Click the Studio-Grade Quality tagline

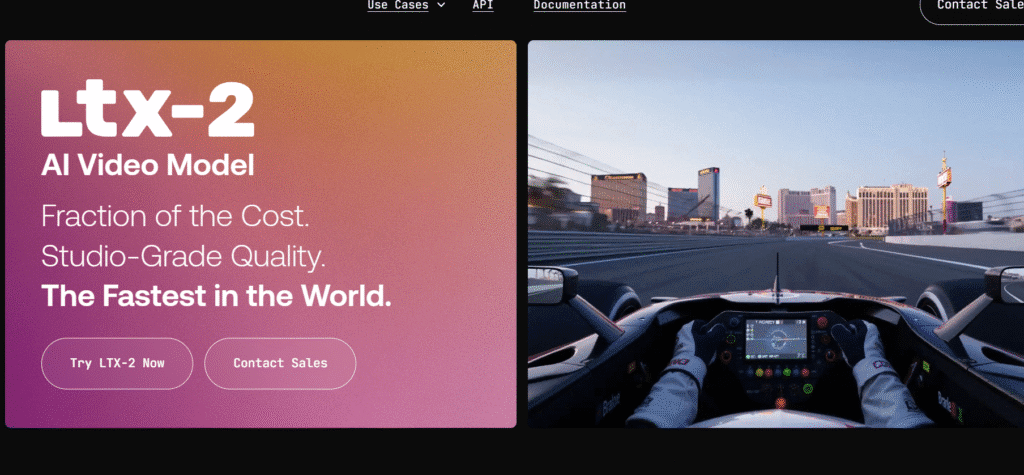[x=183, y=256]
